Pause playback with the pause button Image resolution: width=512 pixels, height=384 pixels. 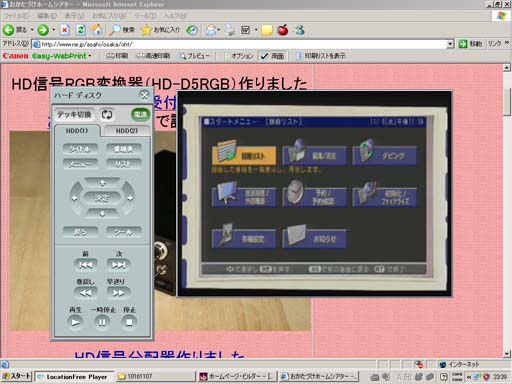point(102,322)
